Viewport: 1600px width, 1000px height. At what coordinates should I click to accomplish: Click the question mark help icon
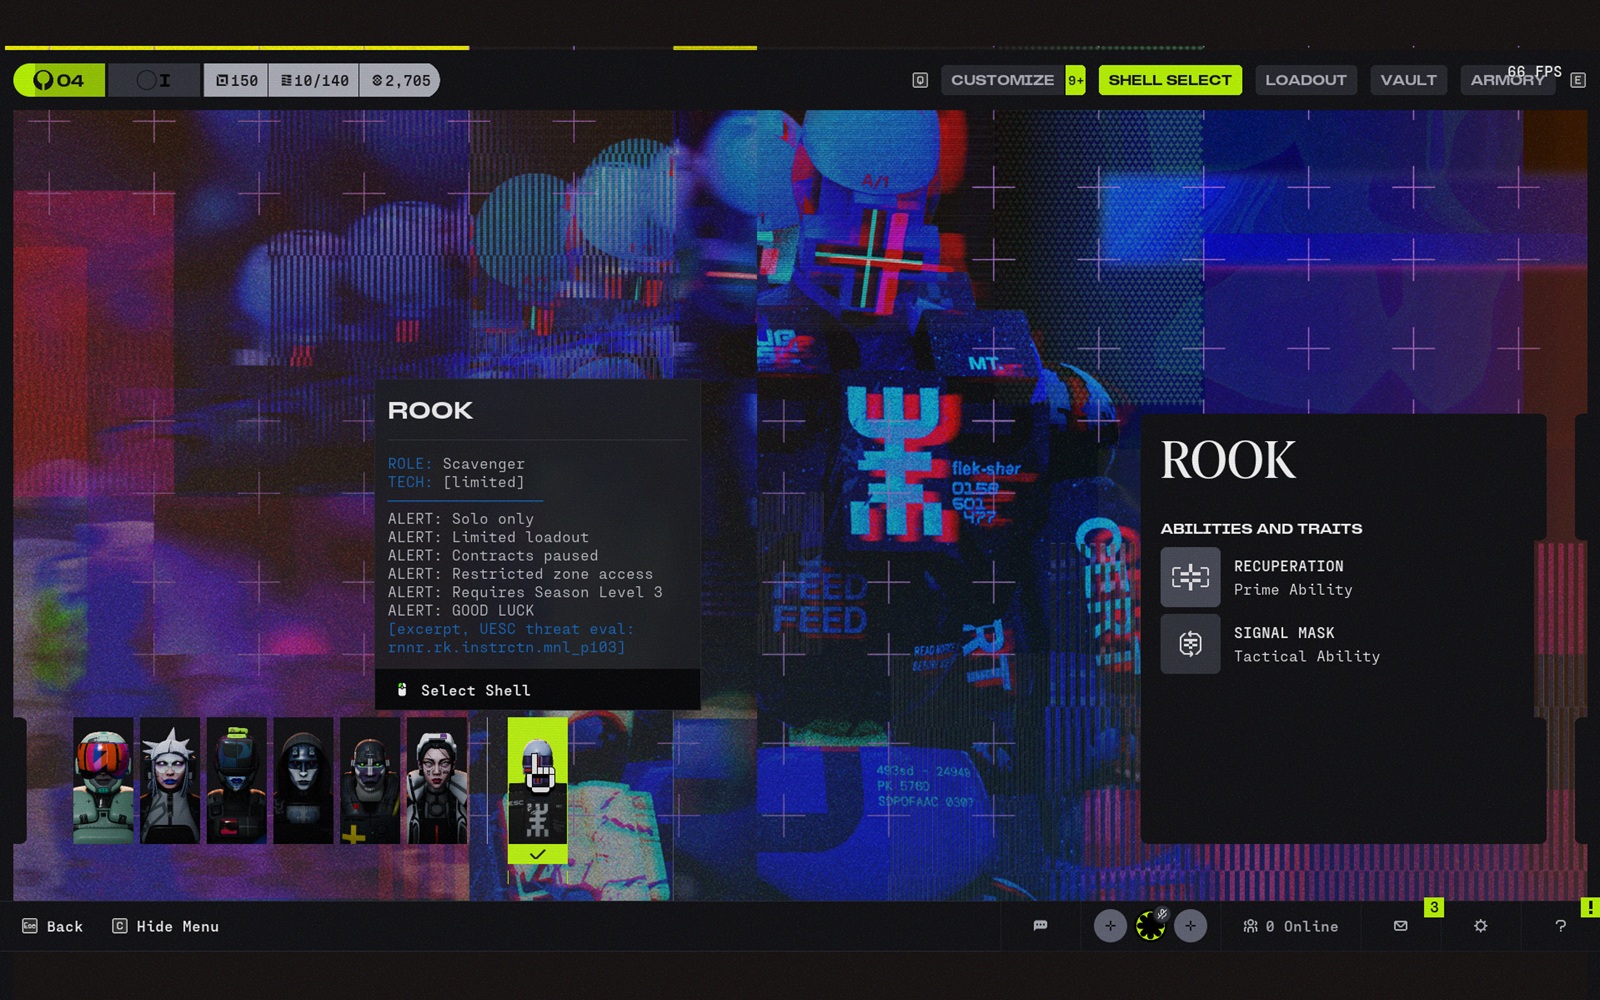click(x=1560, y=926)
